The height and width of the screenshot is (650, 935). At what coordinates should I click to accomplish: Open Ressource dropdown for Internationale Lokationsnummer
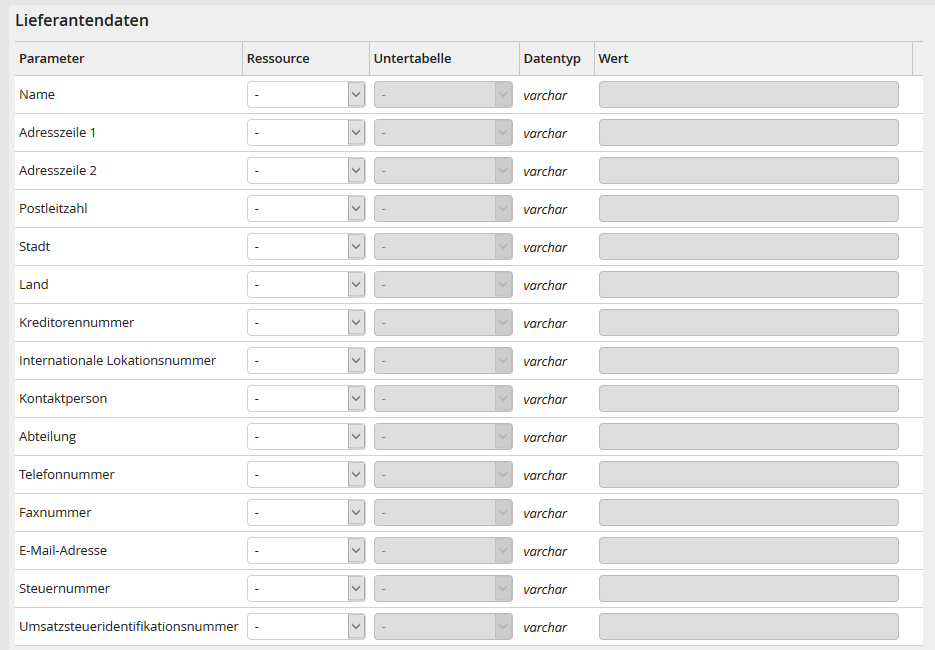[x=306, y=361]
